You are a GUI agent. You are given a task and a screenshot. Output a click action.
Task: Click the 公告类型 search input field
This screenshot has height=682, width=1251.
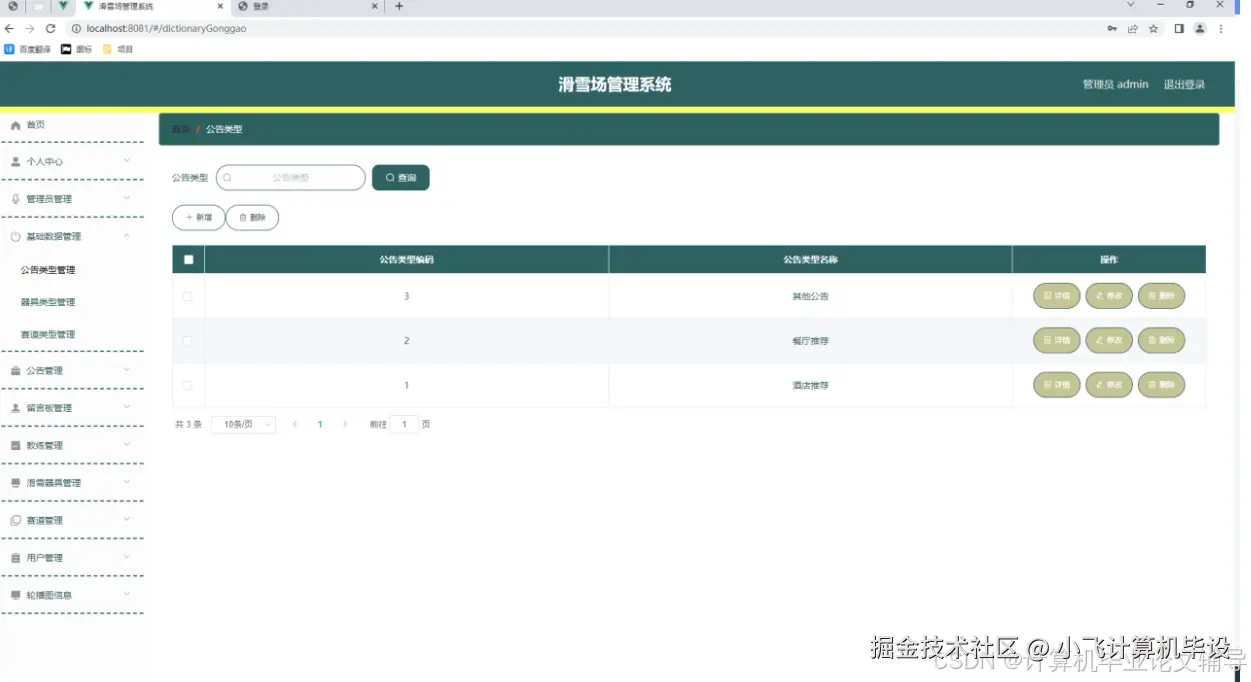[291, 177]
